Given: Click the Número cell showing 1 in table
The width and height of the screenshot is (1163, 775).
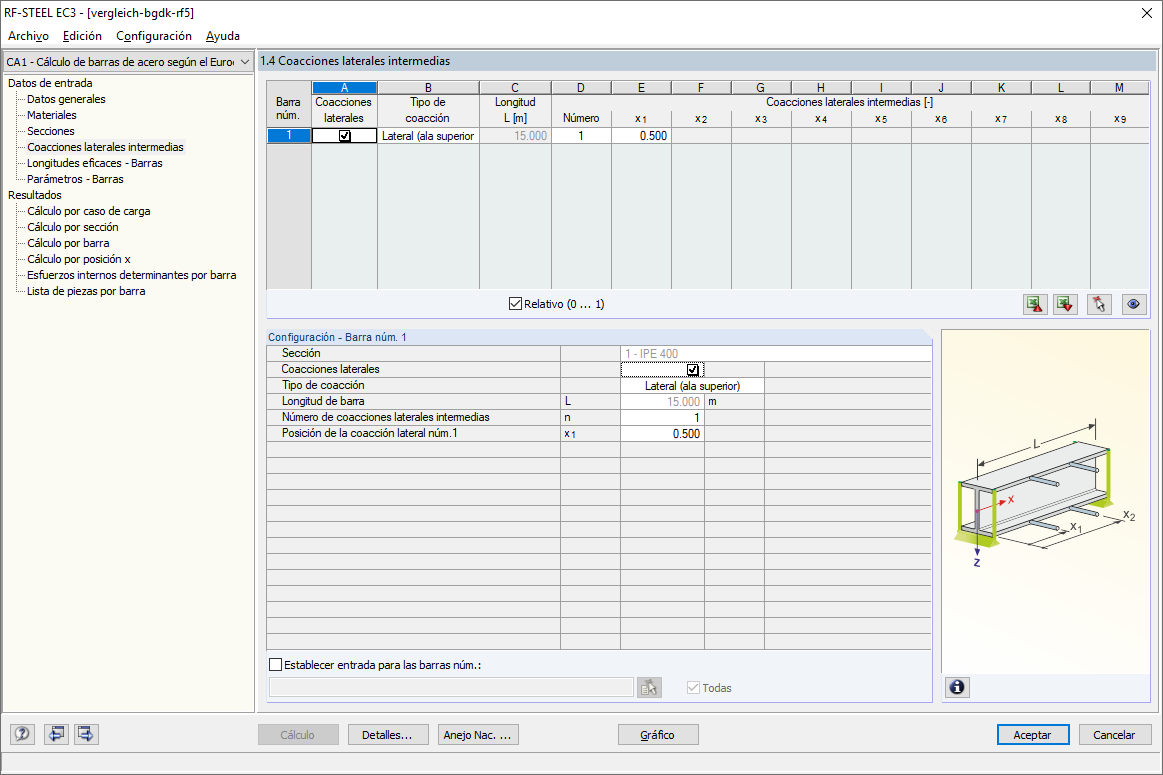Looking at the screenshot, I should tap(582, 136).
